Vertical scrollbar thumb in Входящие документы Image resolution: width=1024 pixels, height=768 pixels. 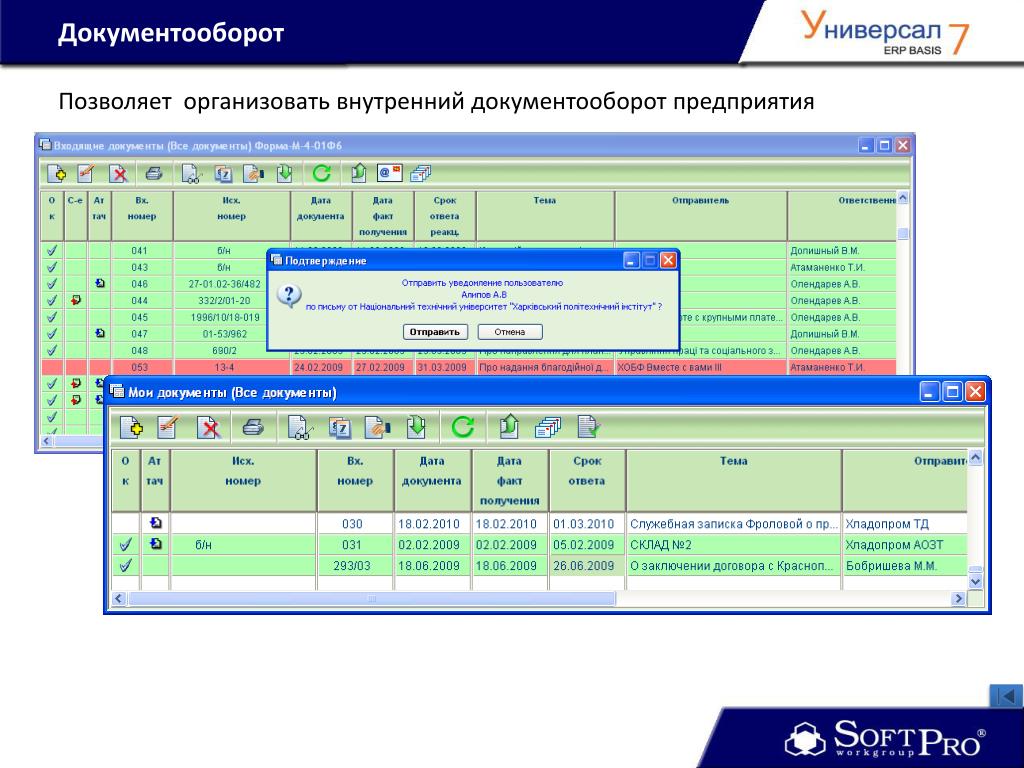point(903,233)
